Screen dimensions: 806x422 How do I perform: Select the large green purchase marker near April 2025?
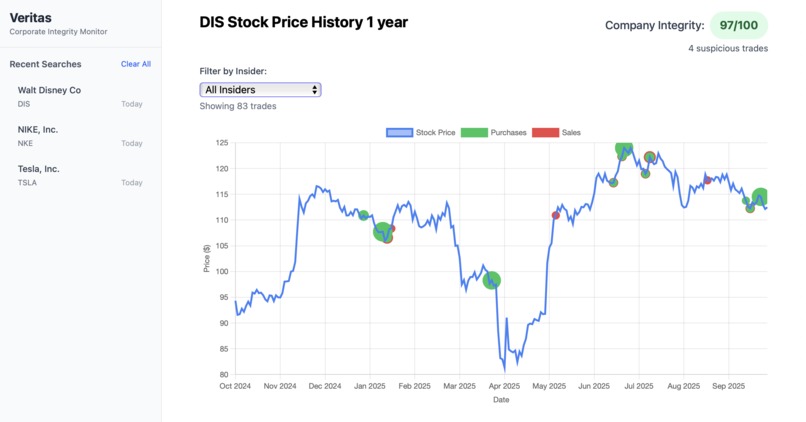coord(492,280)
